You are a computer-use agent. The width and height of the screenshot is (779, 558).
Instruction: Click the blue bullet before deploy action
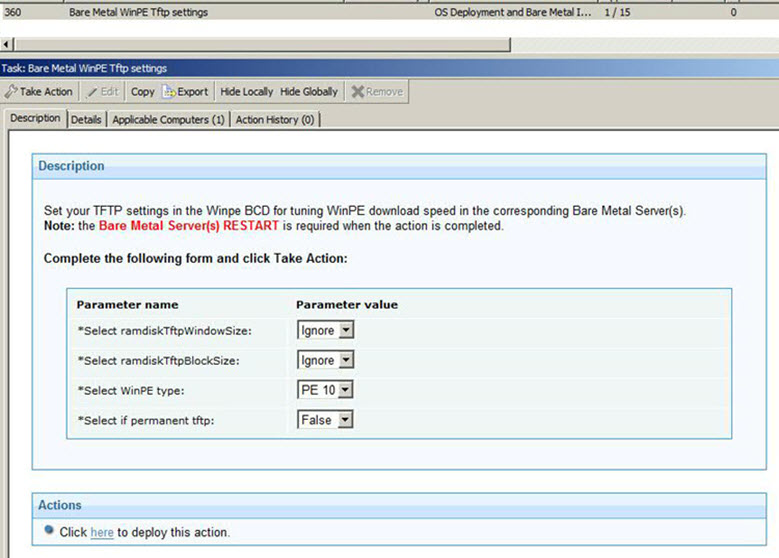[49, 530]
